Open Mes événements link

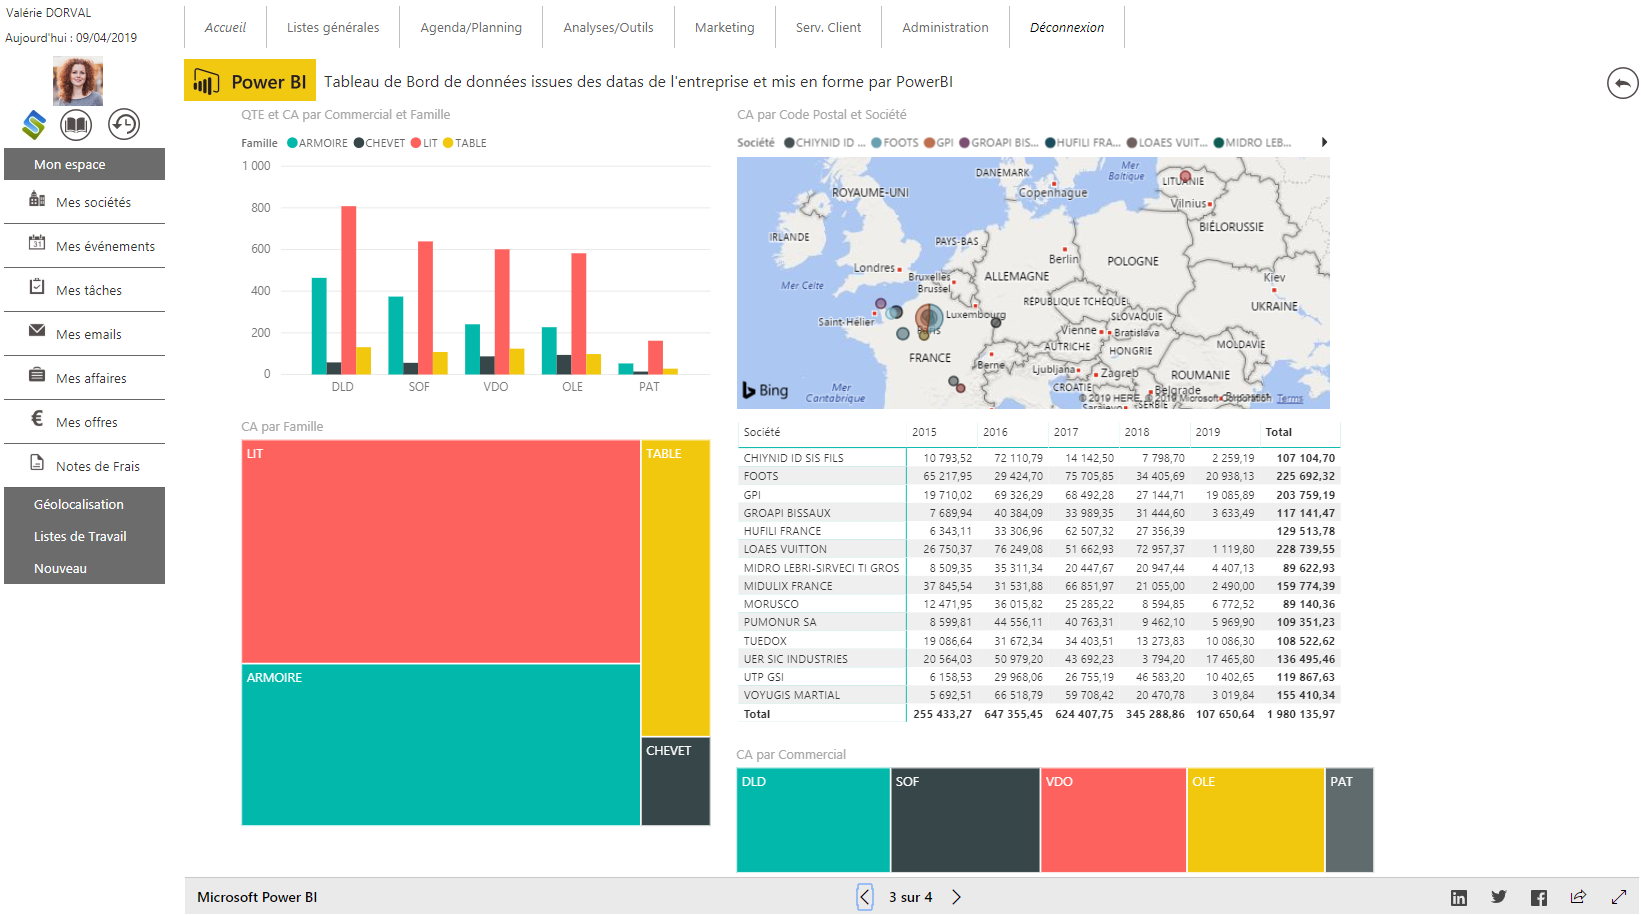[x=105, y=246]
